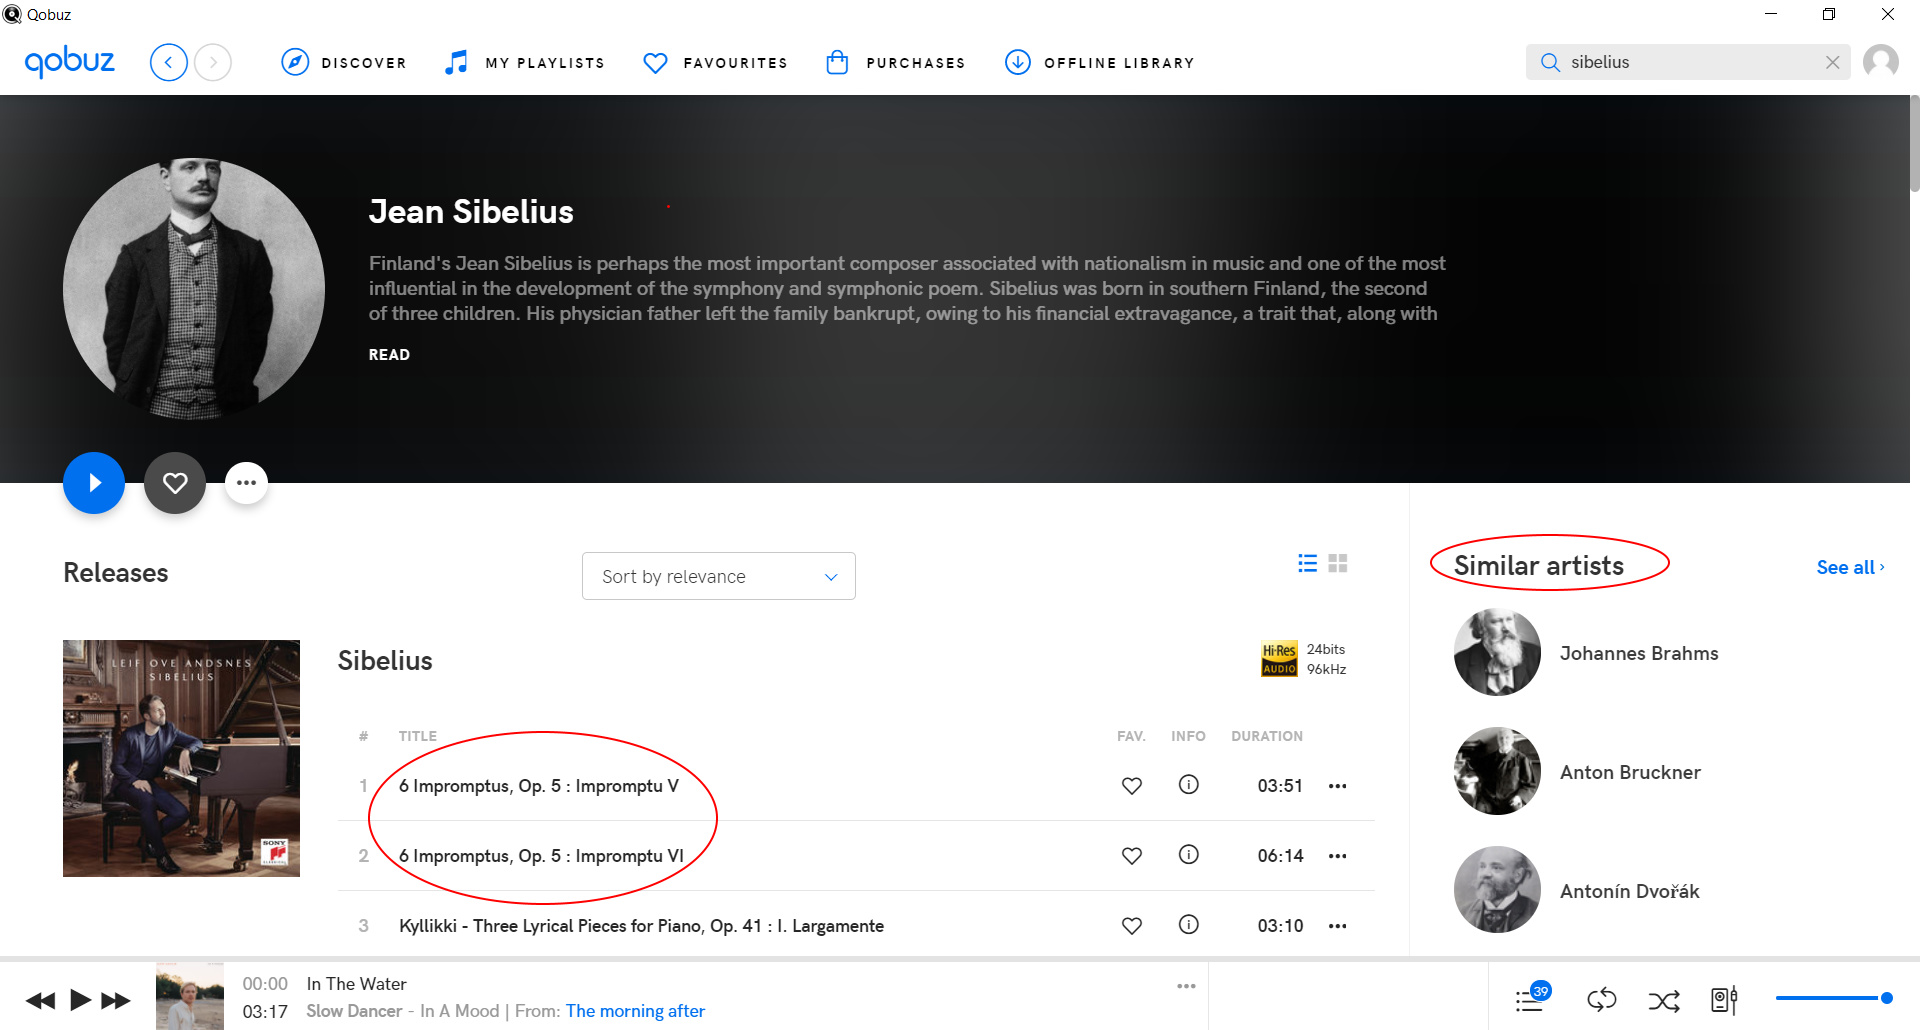Open the artist's three-dot more options menu
This screenshot has width=1920, height=1030.
pyautogui.click(x=246, y=483)
